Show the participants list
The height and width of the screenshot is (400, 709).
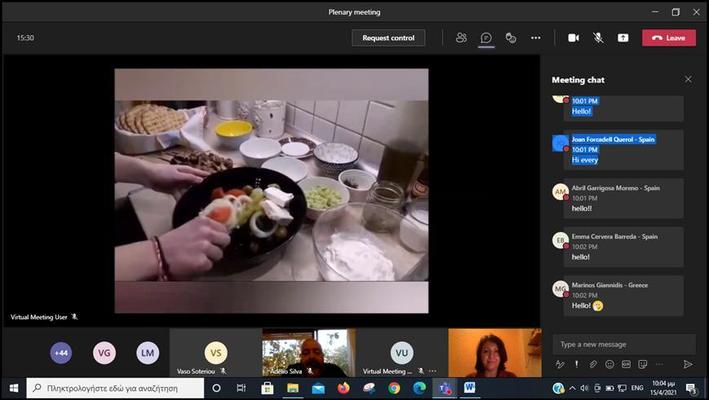click(x=461, y=38)
